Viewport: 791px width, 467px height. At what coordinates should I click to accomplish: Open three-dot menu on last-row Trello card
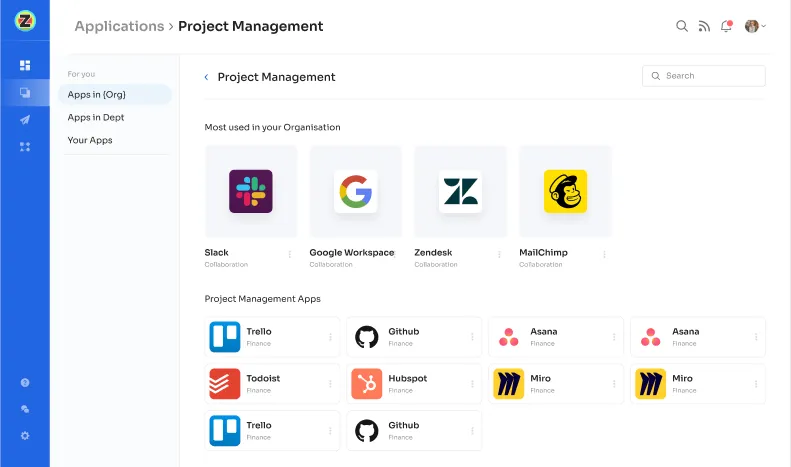pyautogui.click(x=330, y=431)
